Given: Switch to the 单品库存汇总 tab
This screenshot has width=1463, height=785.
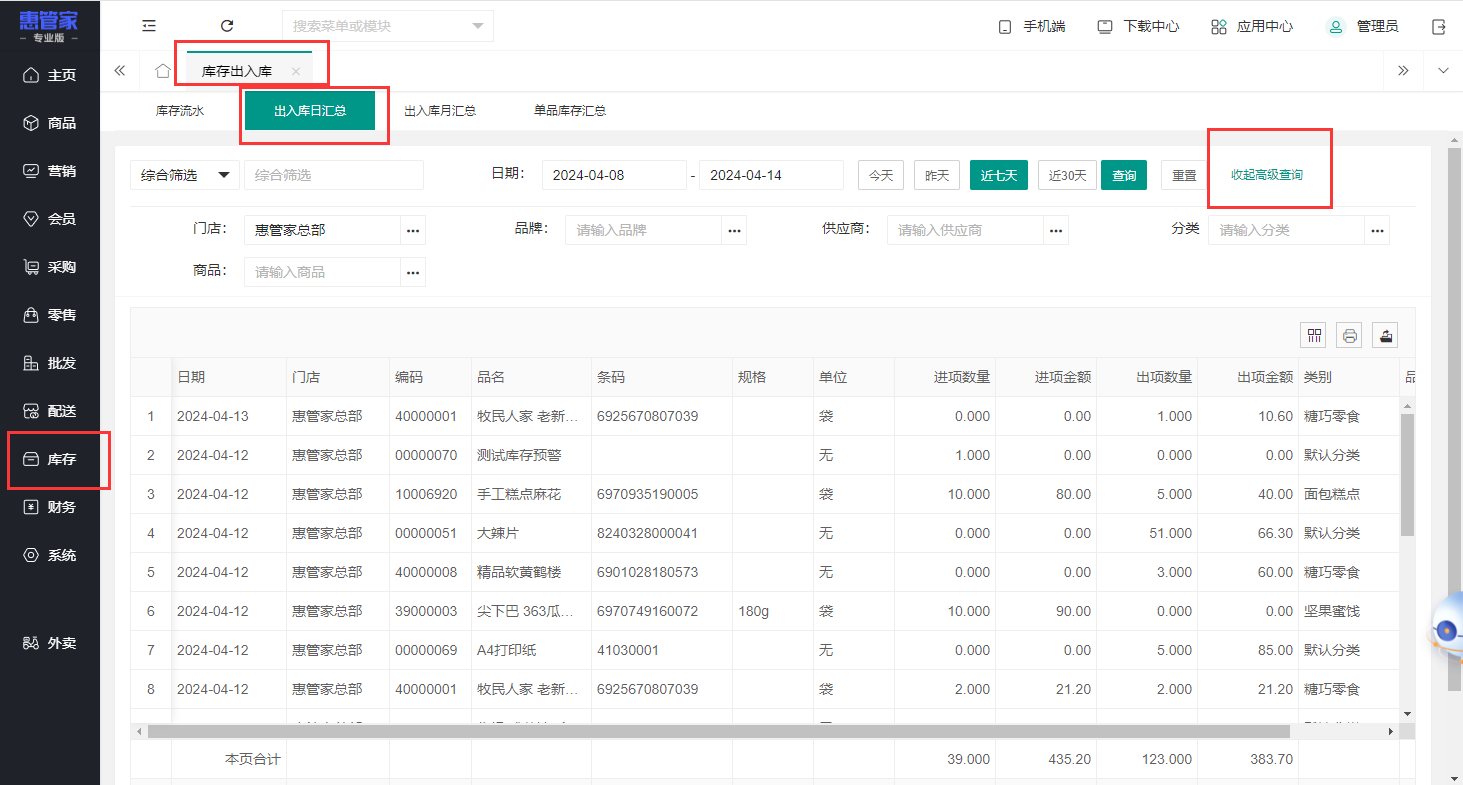Looking at the screenshot, I should click(x=570, y=111).
